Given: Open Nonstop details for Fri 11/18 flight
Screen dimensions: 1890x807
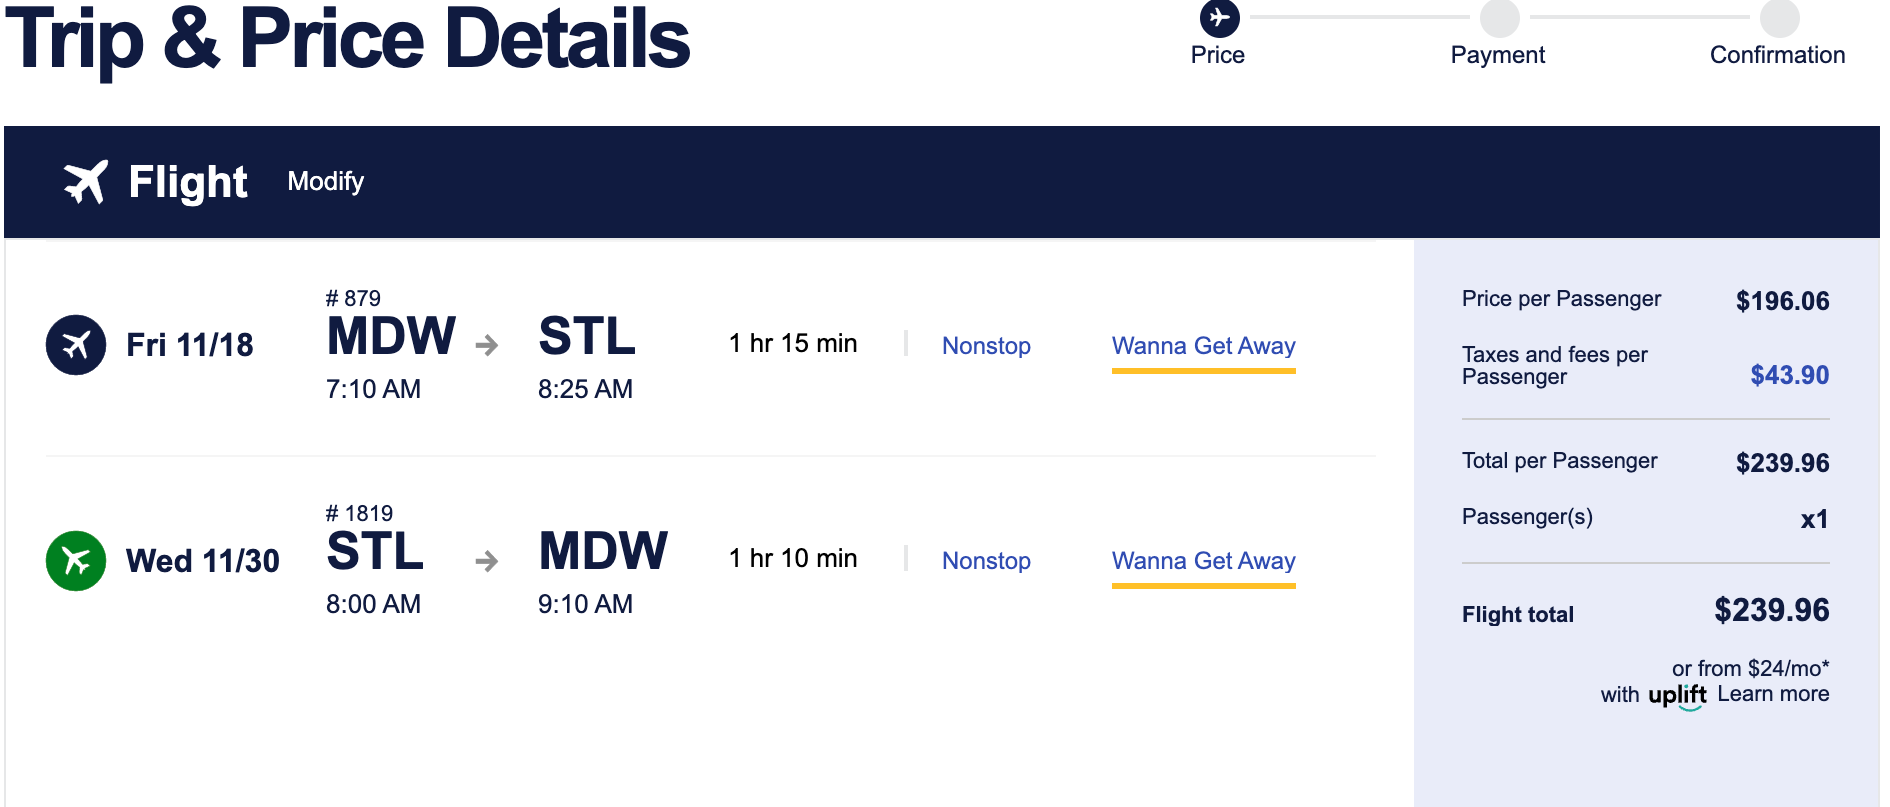Looking at the screenshot, I should click(986, 346).
